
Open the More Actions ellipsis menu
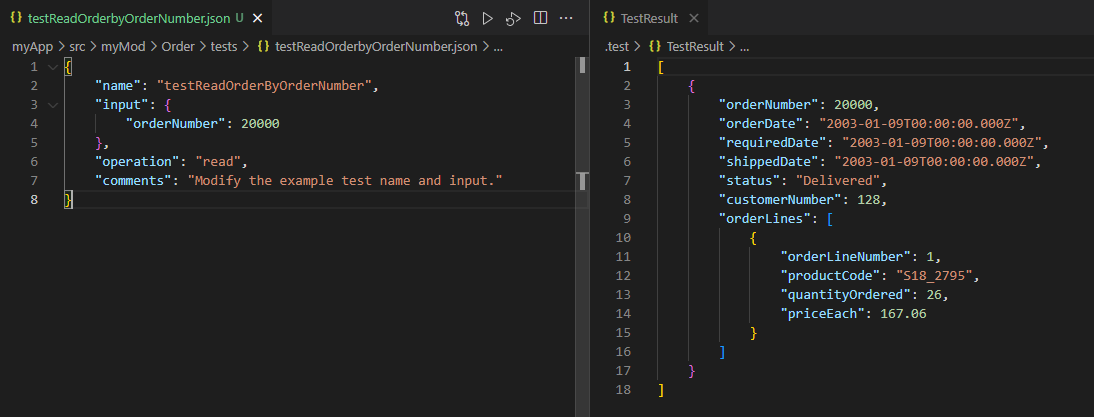click(566, 18)
